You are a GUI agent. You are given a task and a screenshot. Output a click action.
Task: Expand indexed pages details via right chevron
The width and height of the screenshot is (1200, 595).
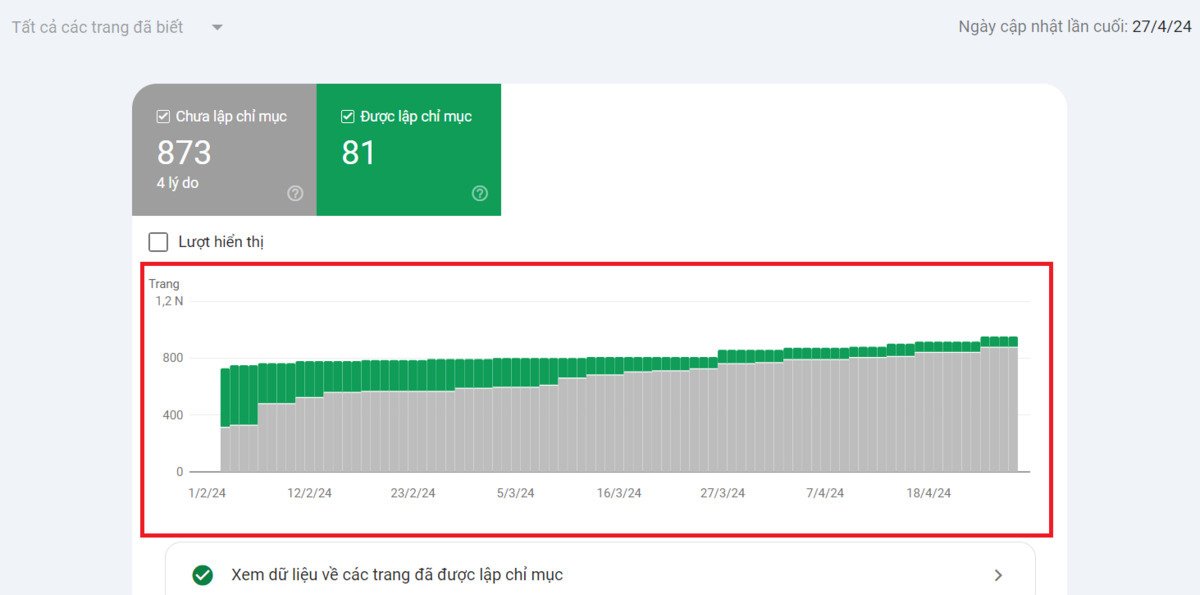[x=997, y=574]
